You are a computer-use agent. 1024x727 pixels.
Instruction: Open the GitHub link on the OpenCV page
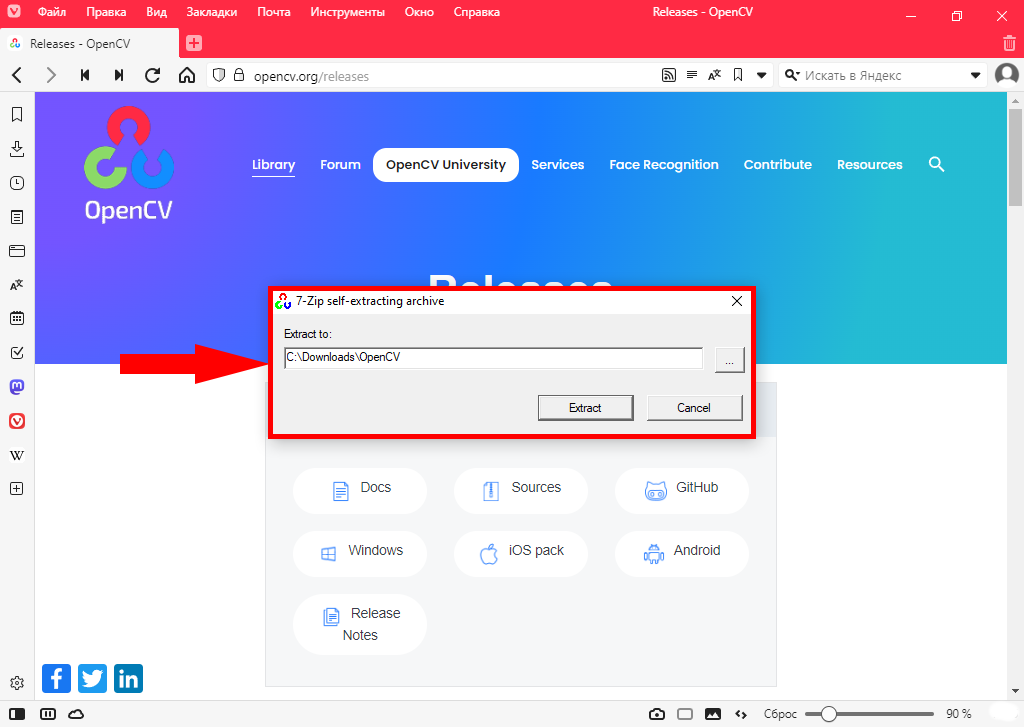(x=681, y=490)
